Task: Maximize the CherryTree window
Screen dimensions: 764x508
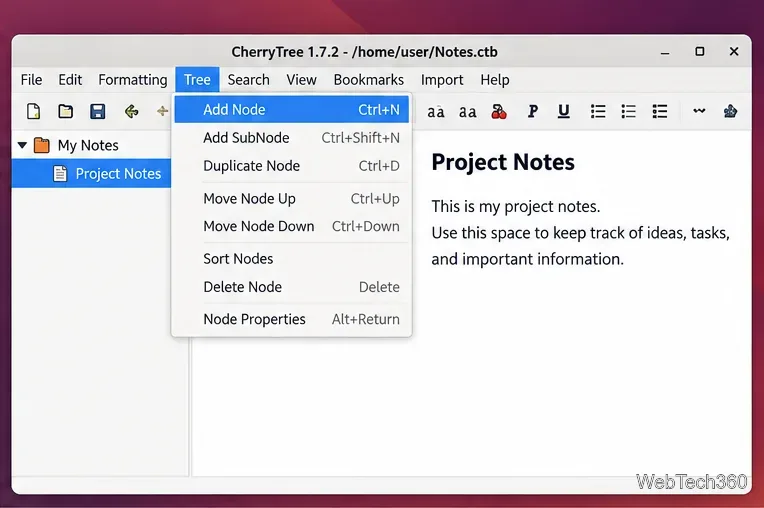Action: click(700, 52)
